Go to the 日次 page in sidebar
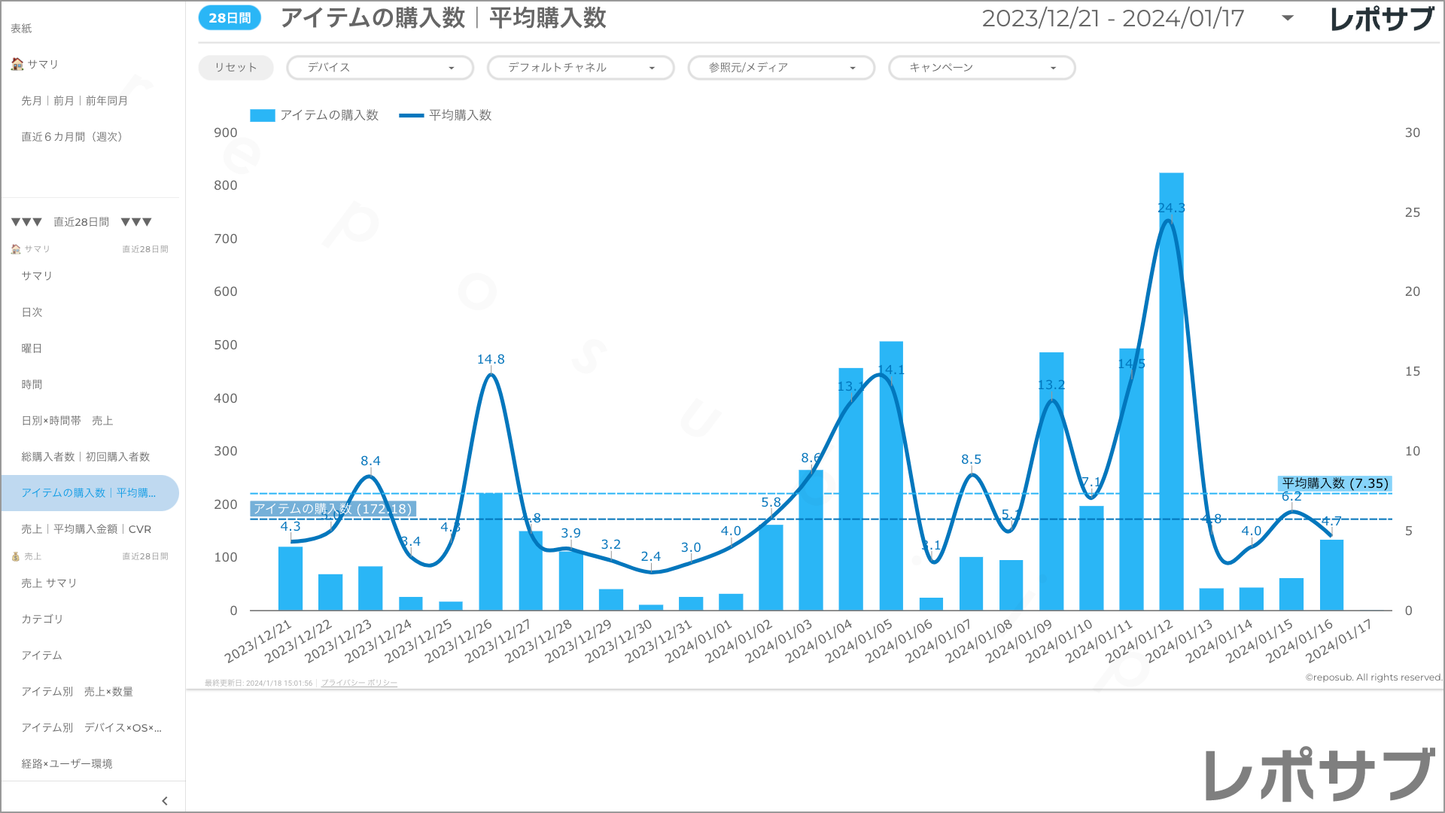The height and width of the screenshot is (813, 1445). pos(32,312)
